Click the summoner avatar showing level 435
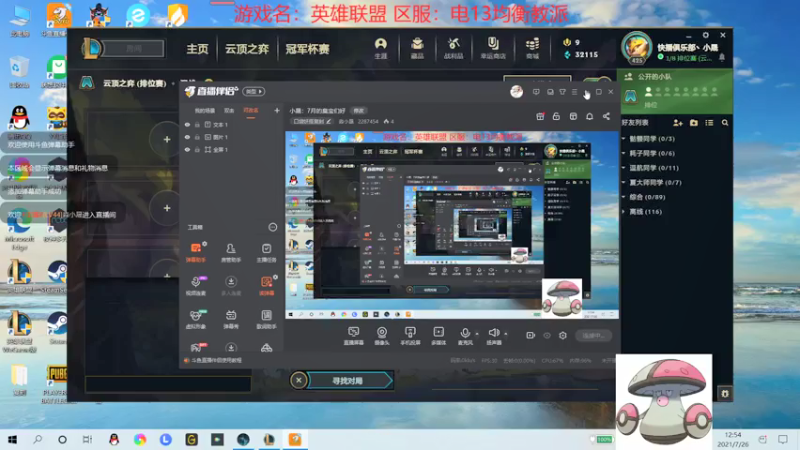 point(636,48)
